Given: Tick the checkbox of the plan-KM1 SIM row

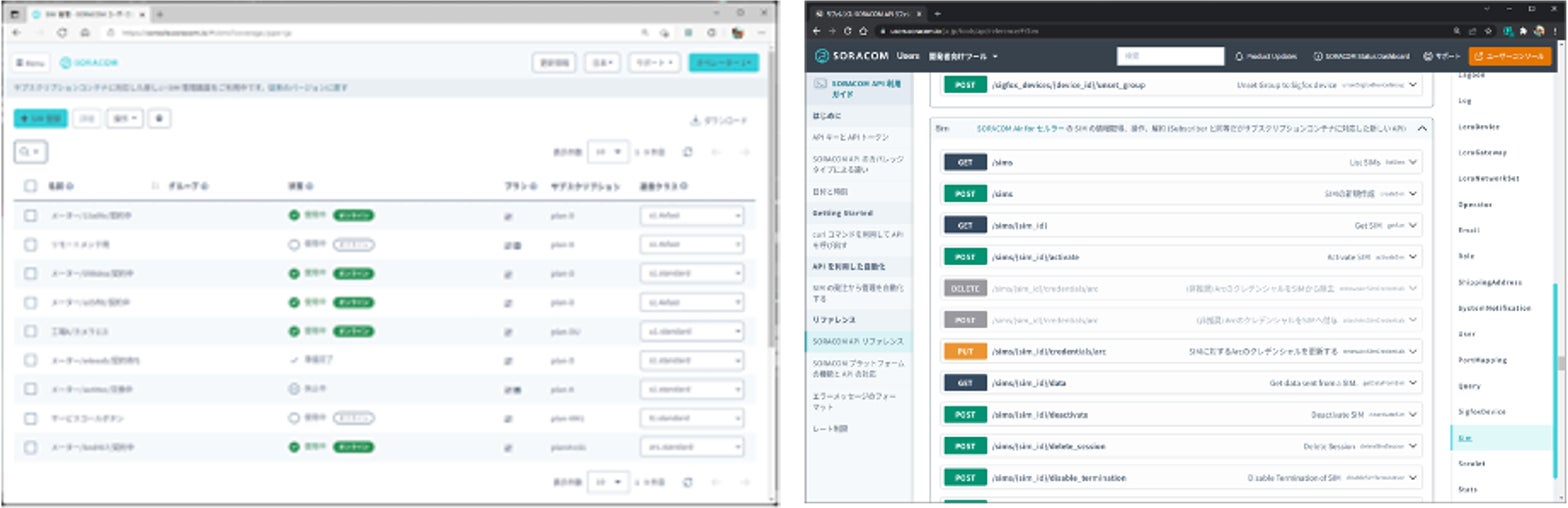Looking at the screenshot, I should coord(30,418).
